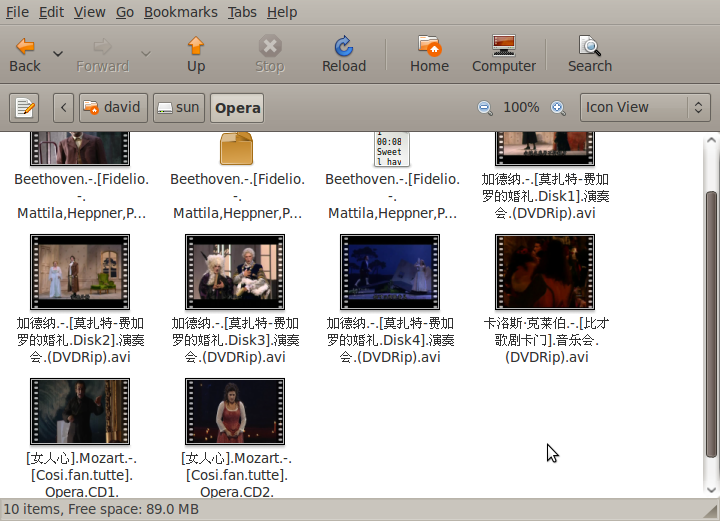Open the Bookmarks menu
This screenshot has width=720, height=521.
click(181, 12)
